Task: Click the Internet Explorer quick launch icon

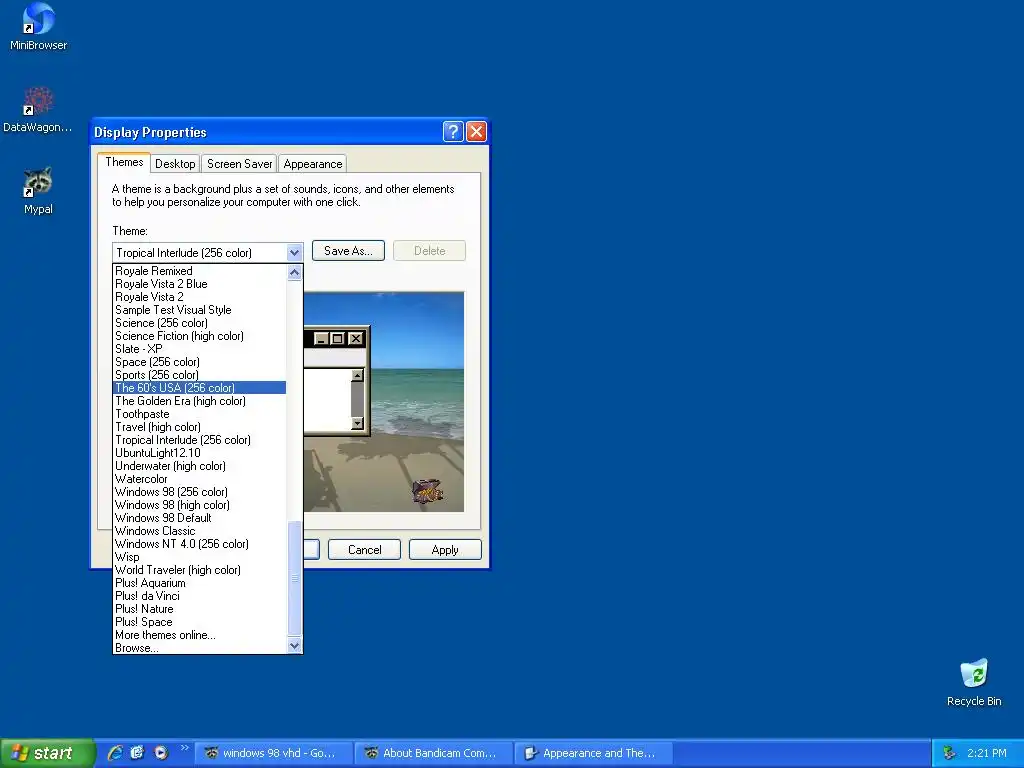Action: click(x=115, y=753)
